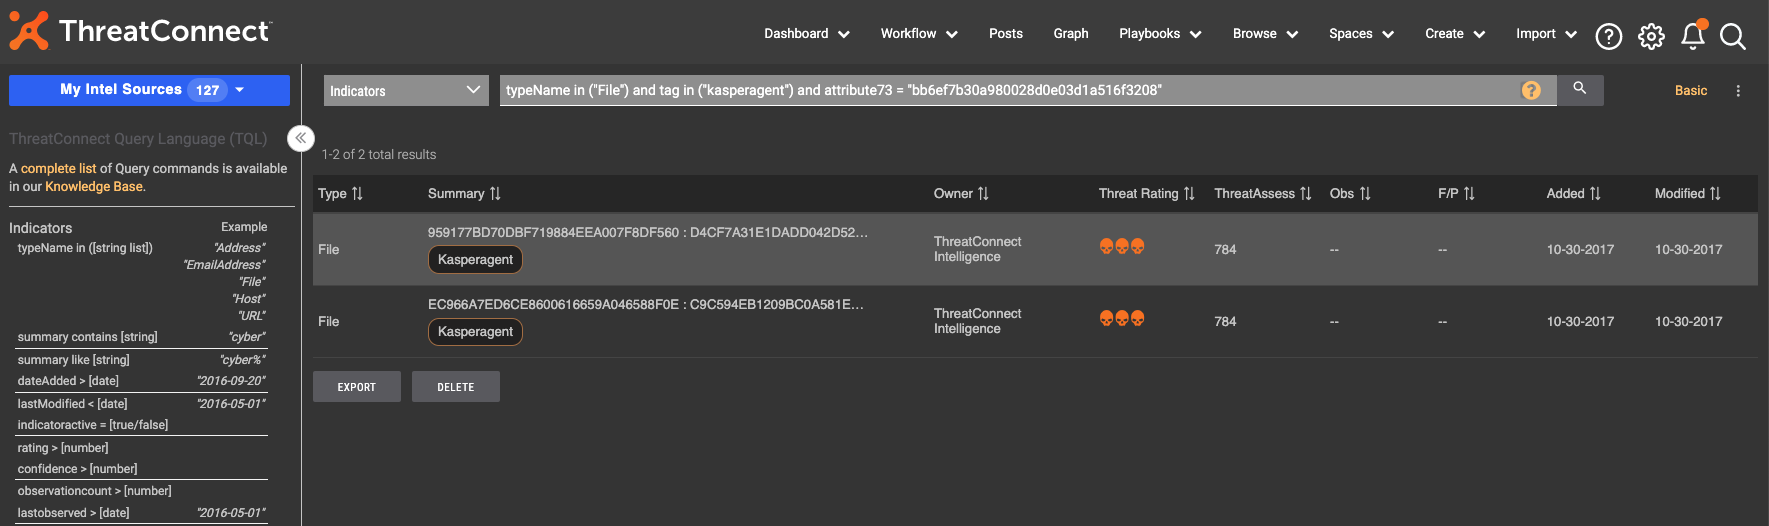Open the complete list link
The width and height of the screenshot is (1769, 526).
point(59,169)
